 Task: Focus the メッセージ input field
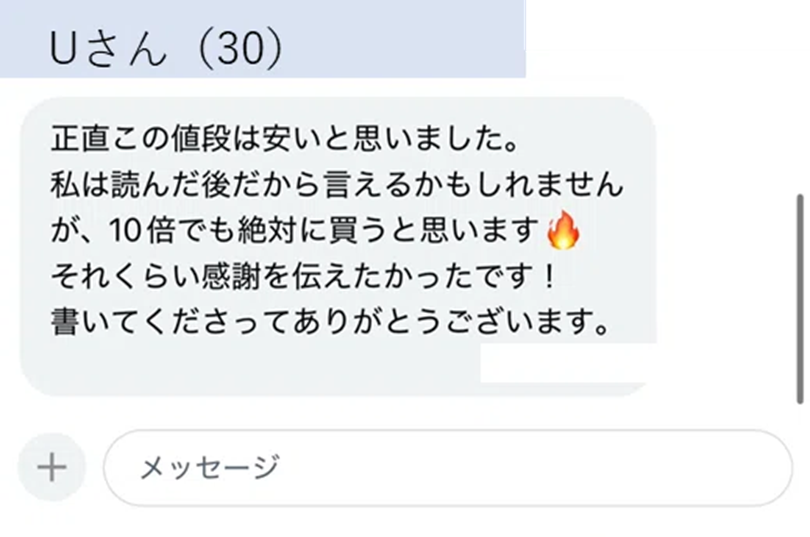448,468
